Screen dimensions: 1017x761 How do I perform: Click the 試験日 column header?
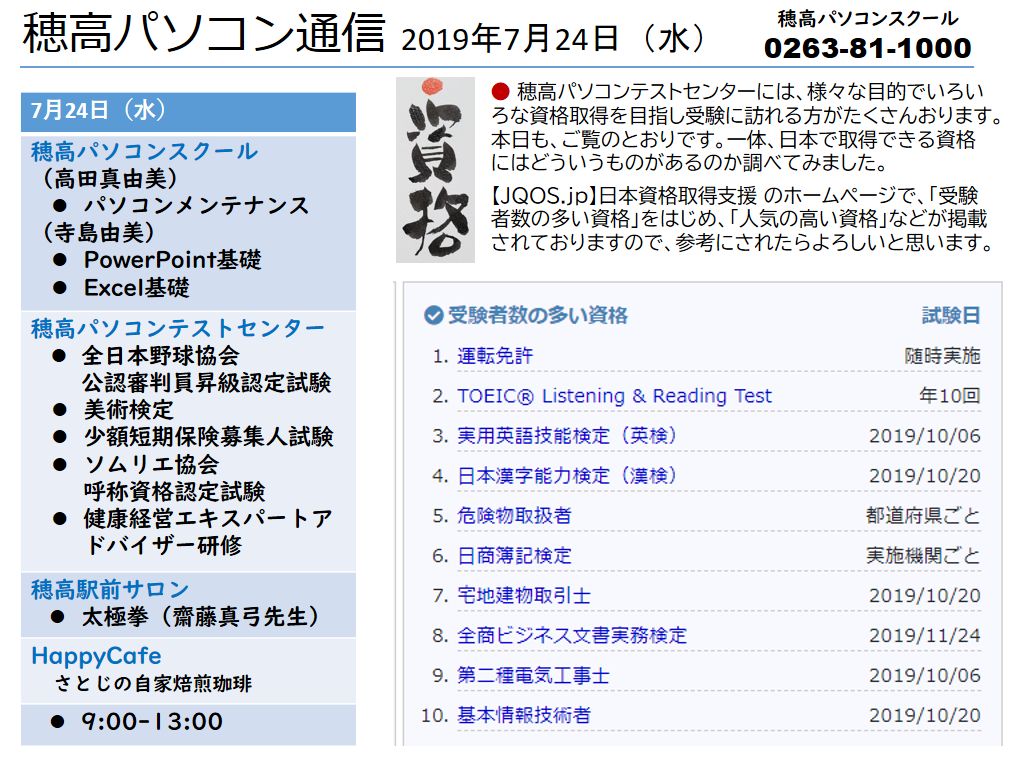click(x=950, y=316)
